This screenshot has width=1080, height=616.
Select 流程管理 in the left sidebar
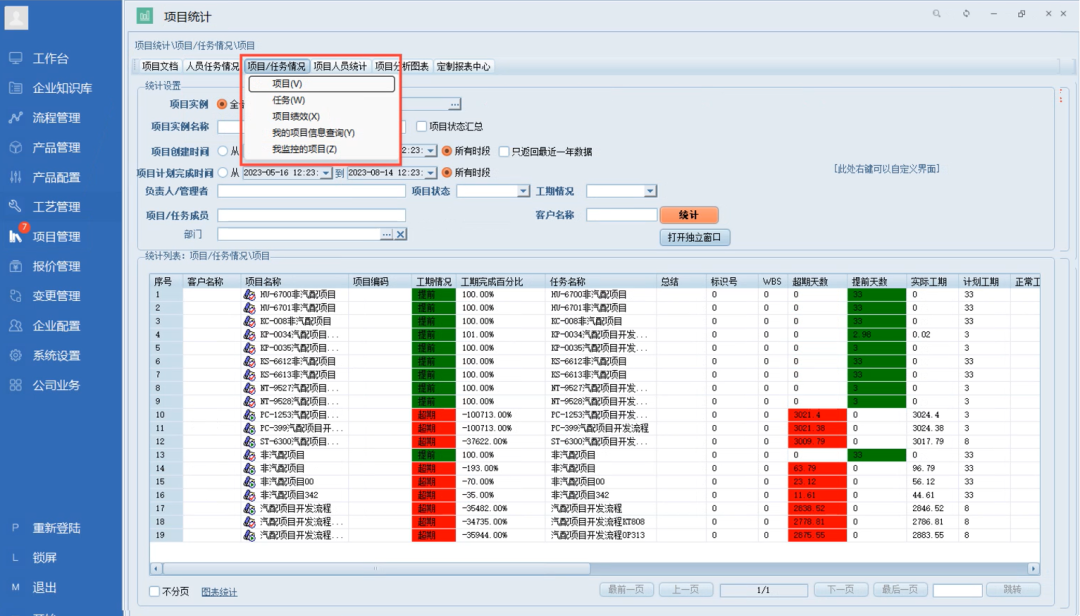[x=60, y=117]
